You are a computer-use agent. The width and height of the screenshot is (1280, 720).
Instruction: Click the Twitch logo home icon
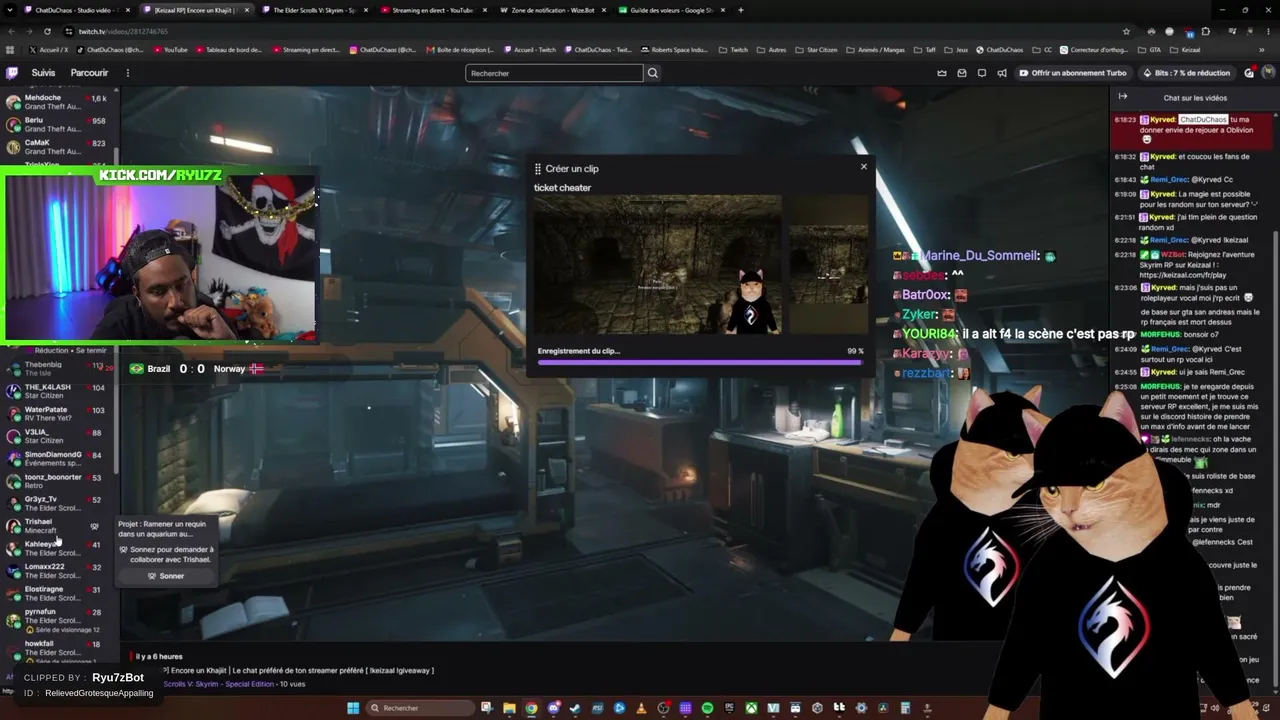pos(12,73)
